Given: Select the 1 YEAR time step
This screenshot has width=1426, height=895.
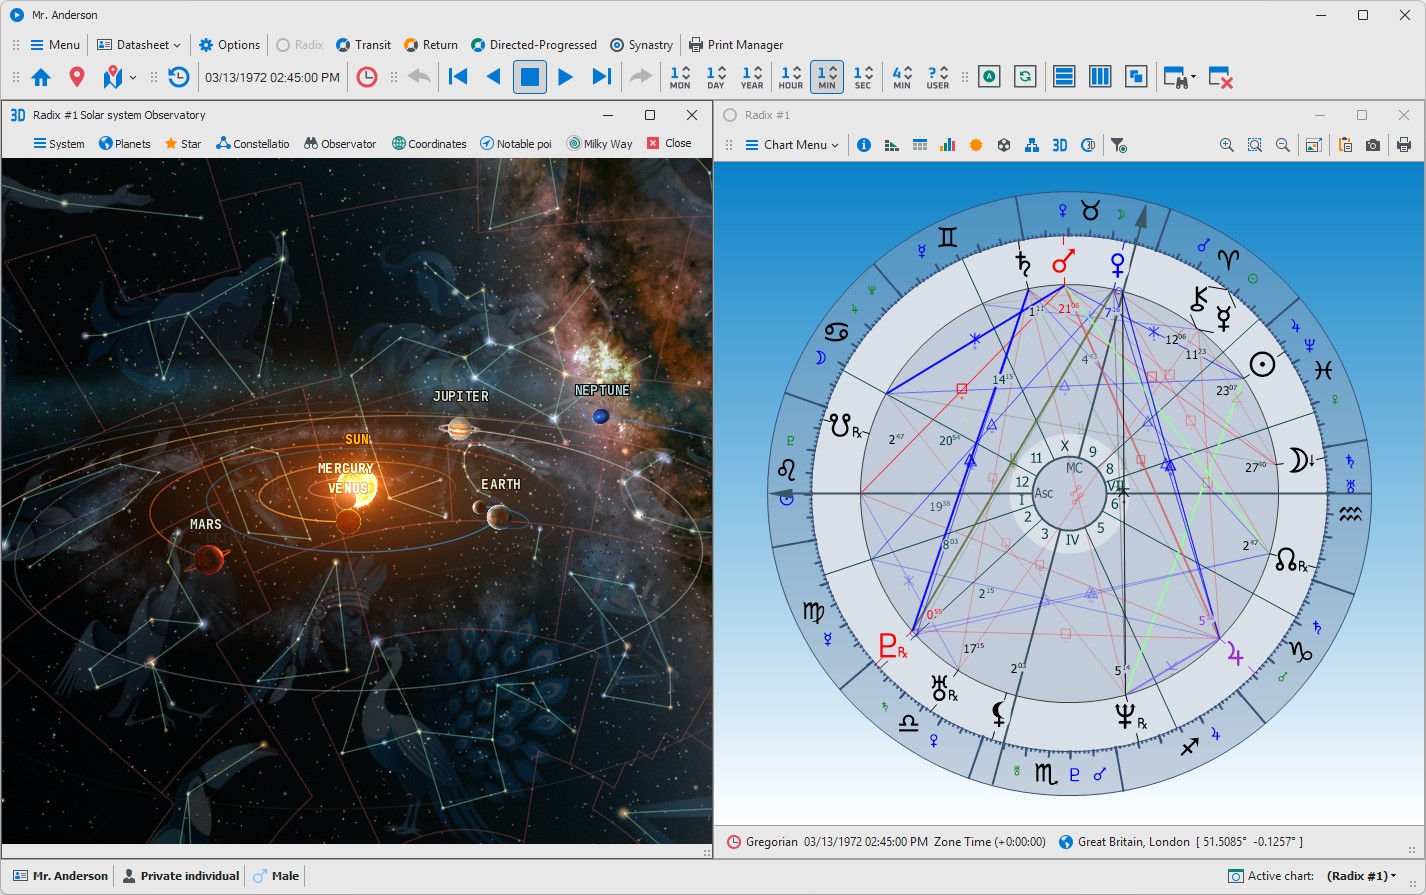Looking at the screenshot, I should (x=752, y=77).
